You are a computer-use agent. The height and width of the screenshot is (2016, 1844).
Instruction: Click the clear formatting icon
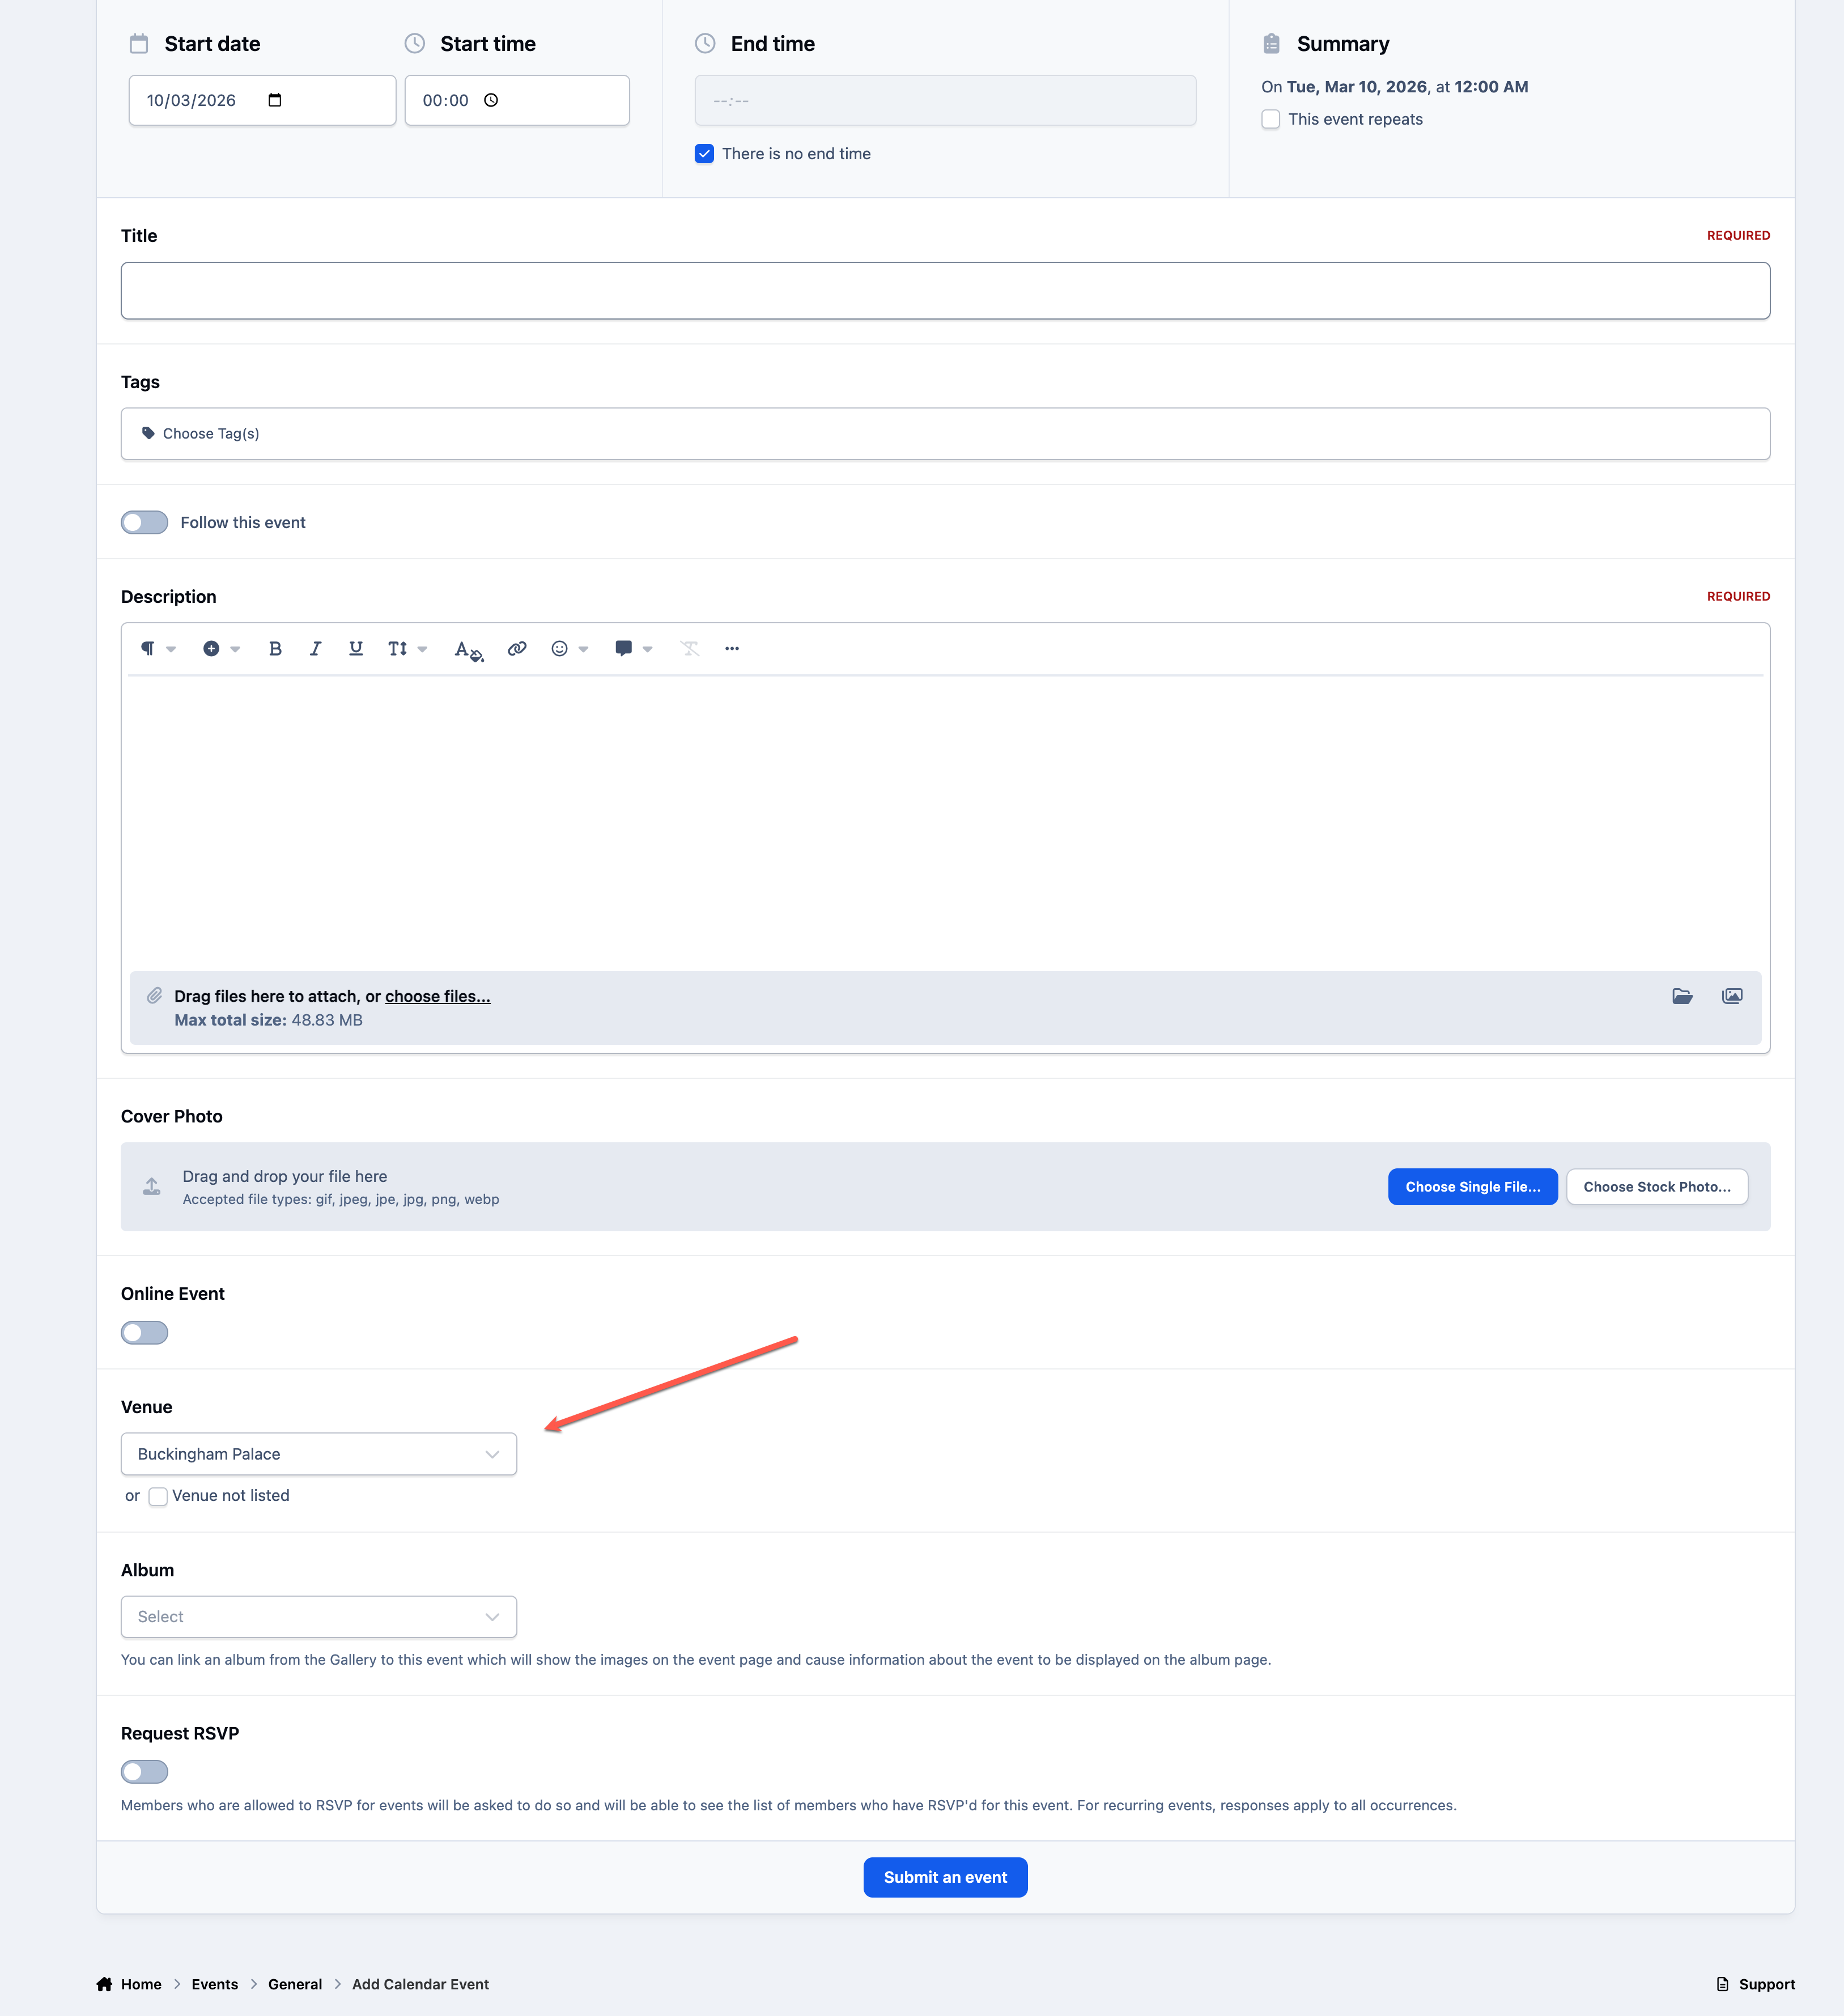click(x=690, y=649)
